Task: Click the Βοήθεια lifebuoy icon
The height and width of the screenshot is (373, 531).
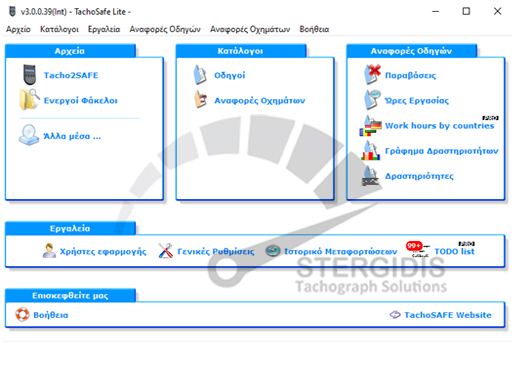Action: click(x=22, y=315)
